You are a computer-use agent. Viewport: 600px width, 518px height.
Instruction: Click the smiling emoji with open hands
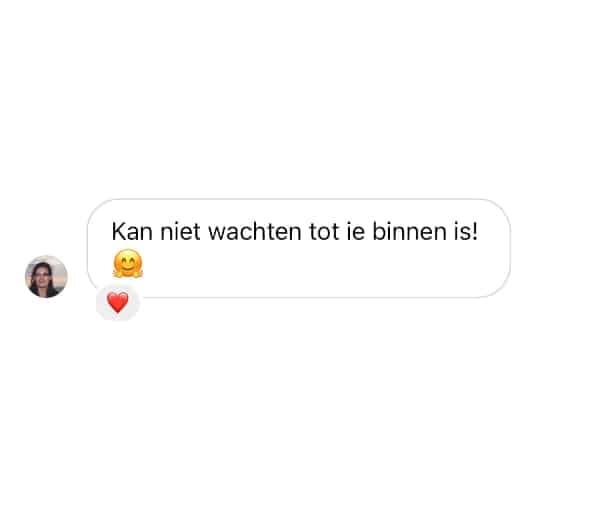pyautogui.click(x=128, y=263)
